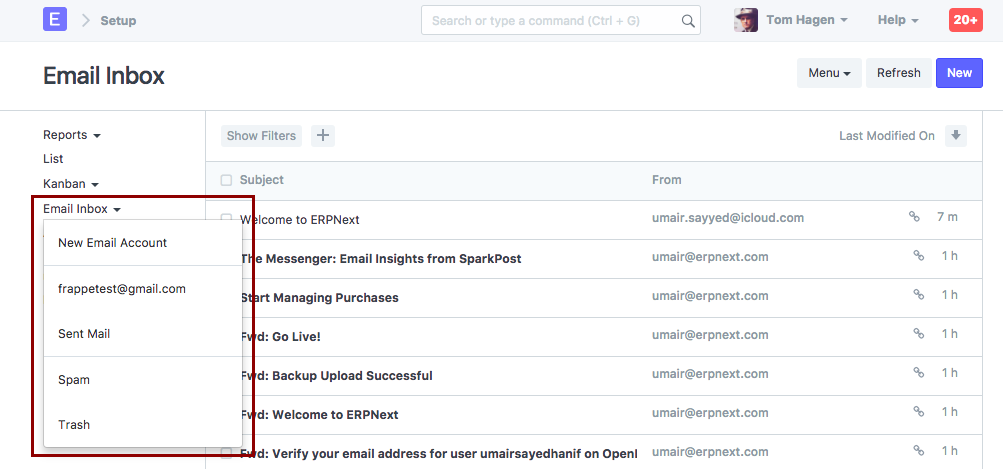Open the Menu dropdown button
Image resolution: width=1003 pixels, height=469 pixels.
pyautogui.click(x=829, y=73)
